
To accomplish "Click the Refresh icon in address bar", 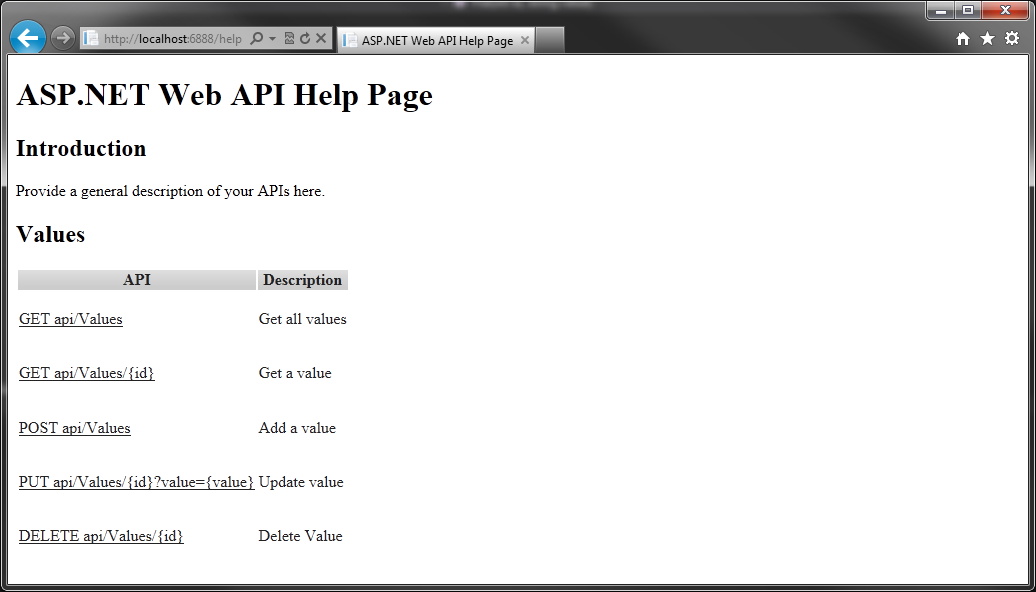I will (306, 37).
